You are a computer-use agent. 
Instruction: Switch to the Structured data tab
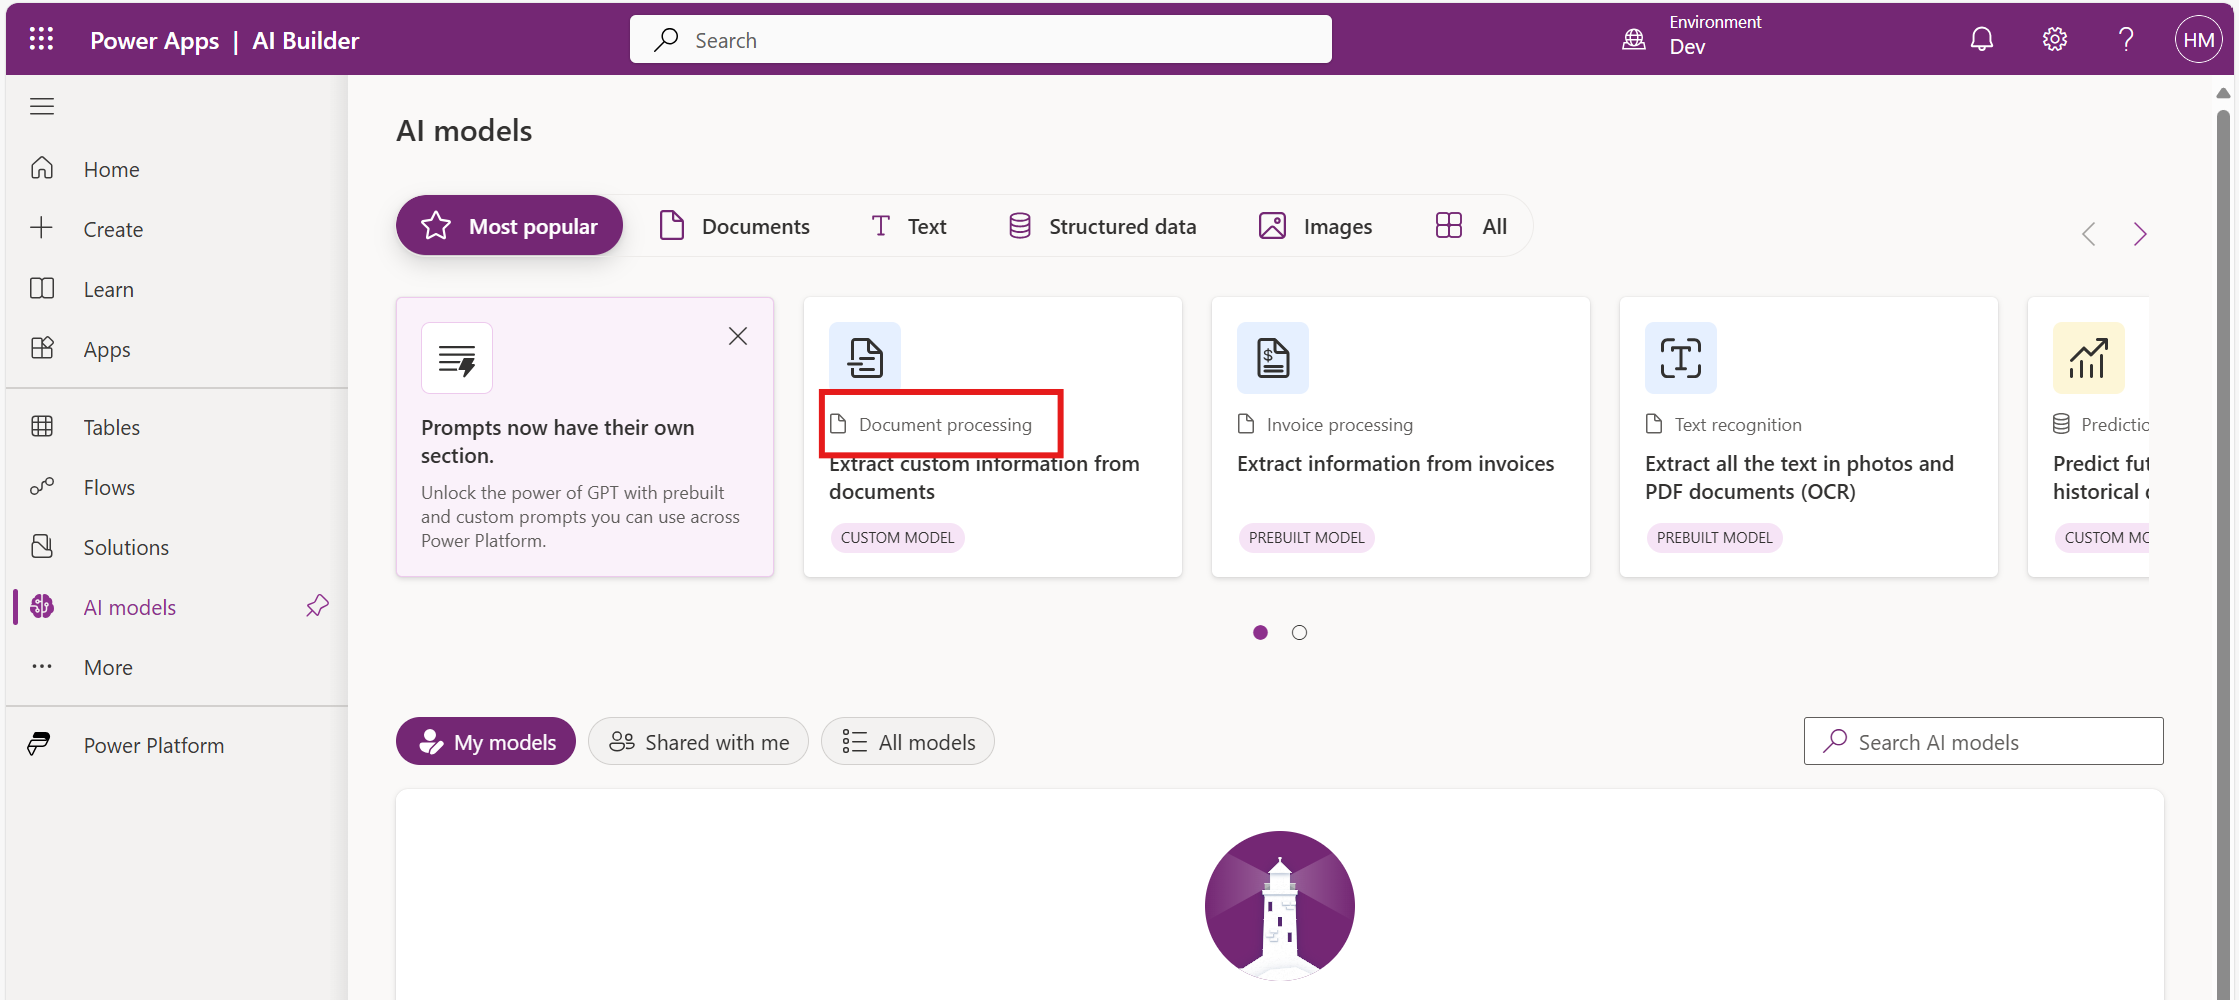1102,226
